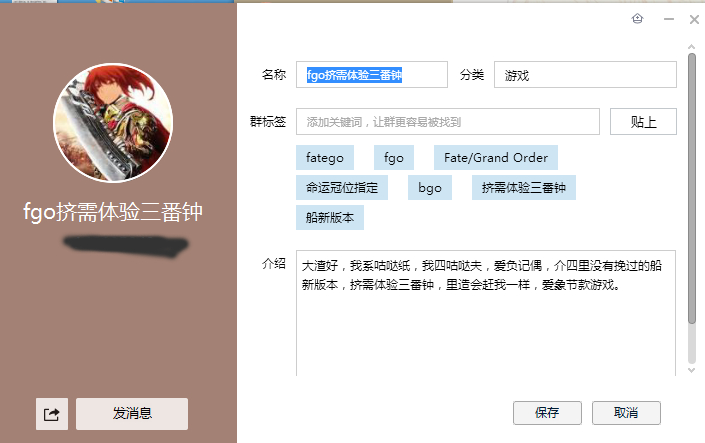Click the share icon beside 发消息

(52, 414)
